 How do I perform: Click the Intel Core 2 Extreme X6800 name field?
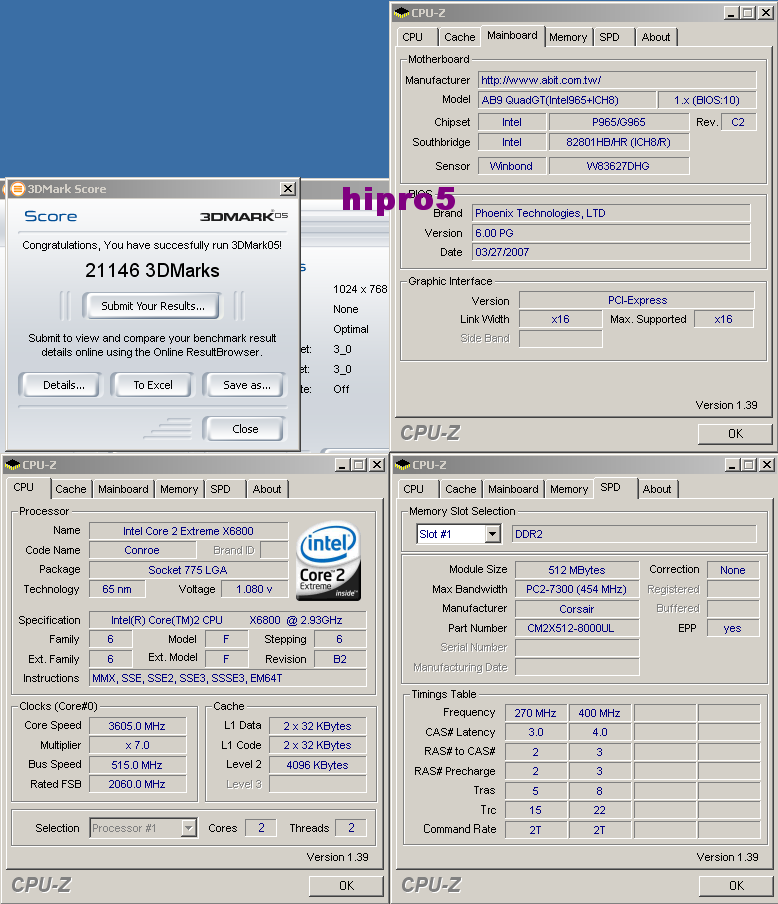(189, 531)
